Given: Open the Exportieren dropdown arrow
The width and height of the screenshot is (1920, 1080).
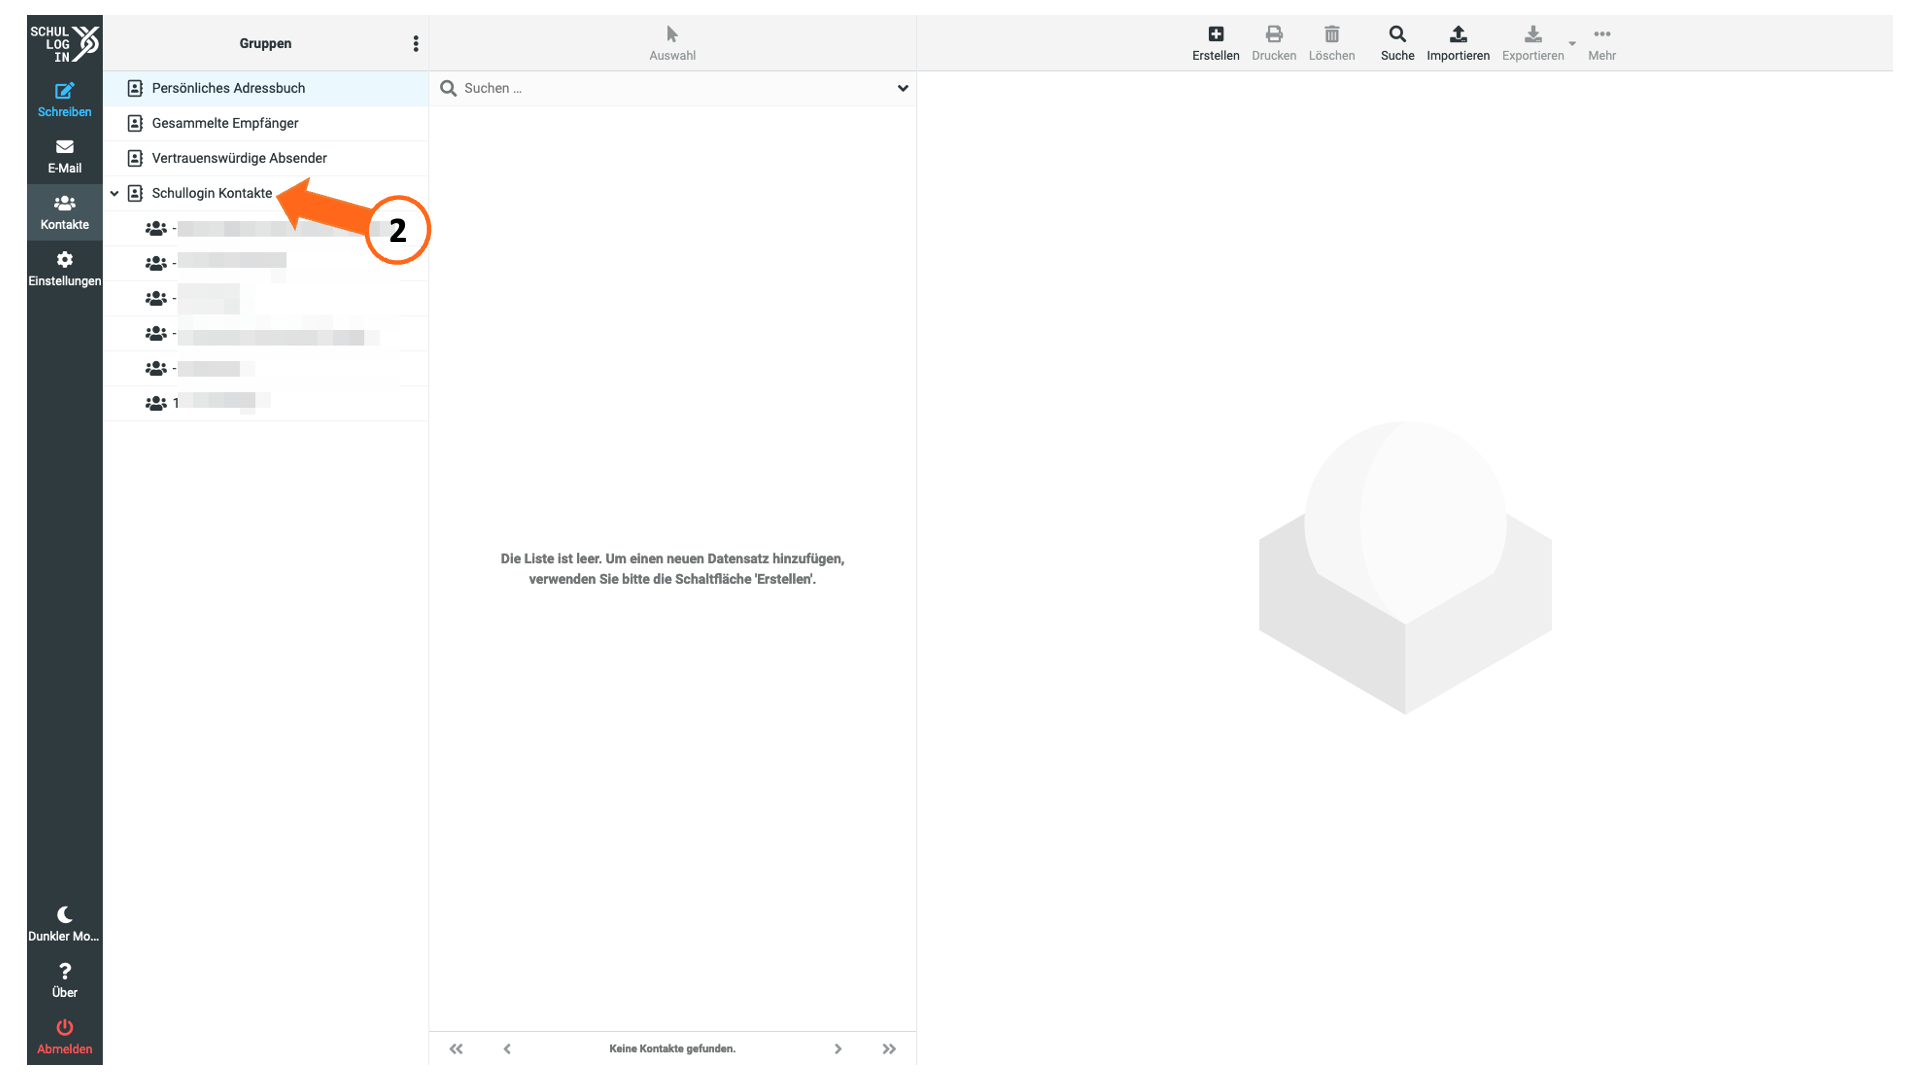Looking at the screenshot, I should click(1572, 43).
